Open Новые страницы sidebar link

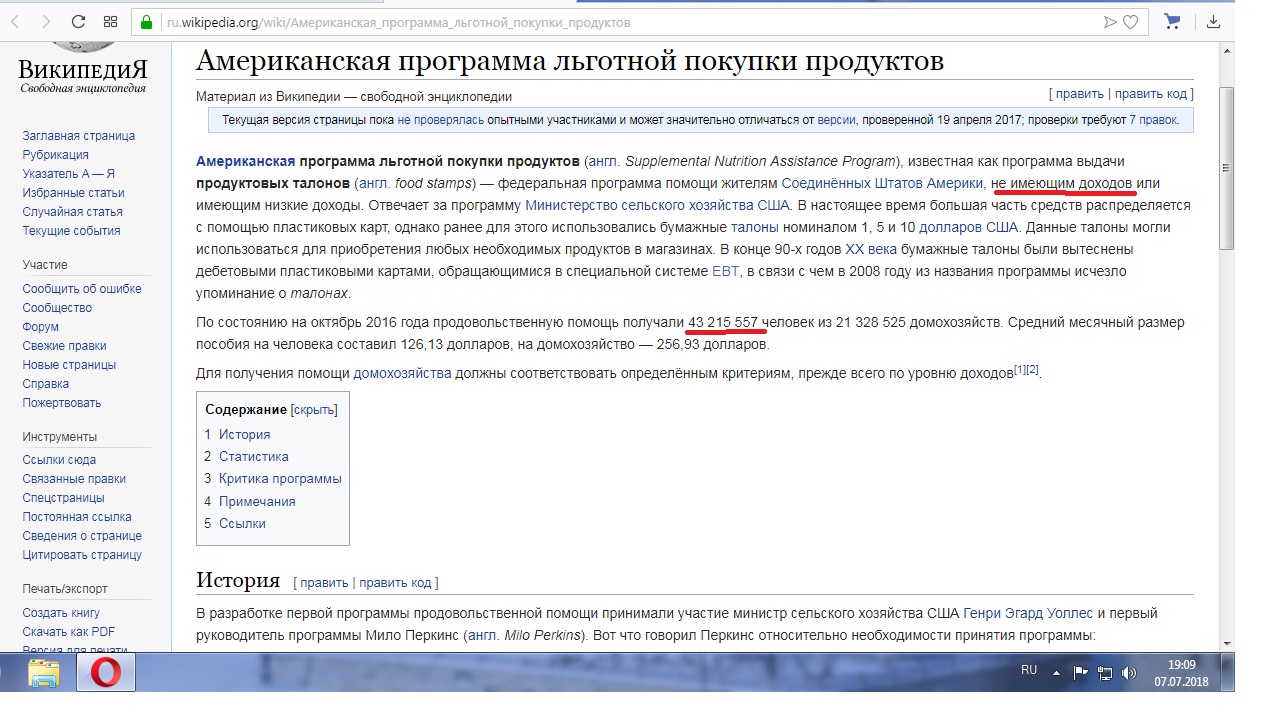tap(69, 365)
